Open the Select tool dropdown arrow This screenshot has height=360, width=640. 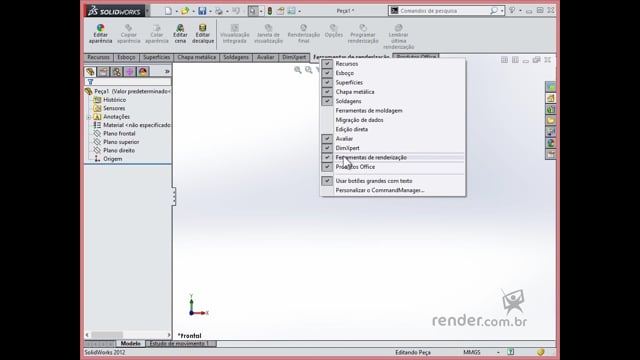click(261, 11)
